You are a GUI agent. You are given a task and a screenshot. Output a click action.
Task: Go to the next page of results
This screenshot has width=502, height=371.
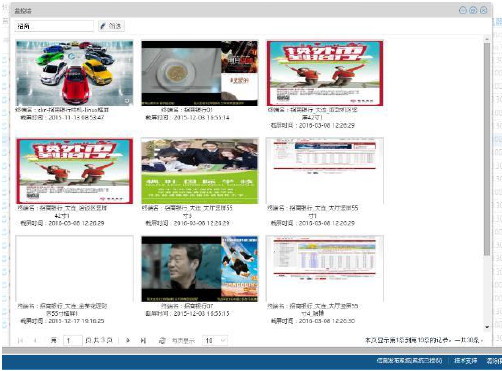tap(128, 340)
